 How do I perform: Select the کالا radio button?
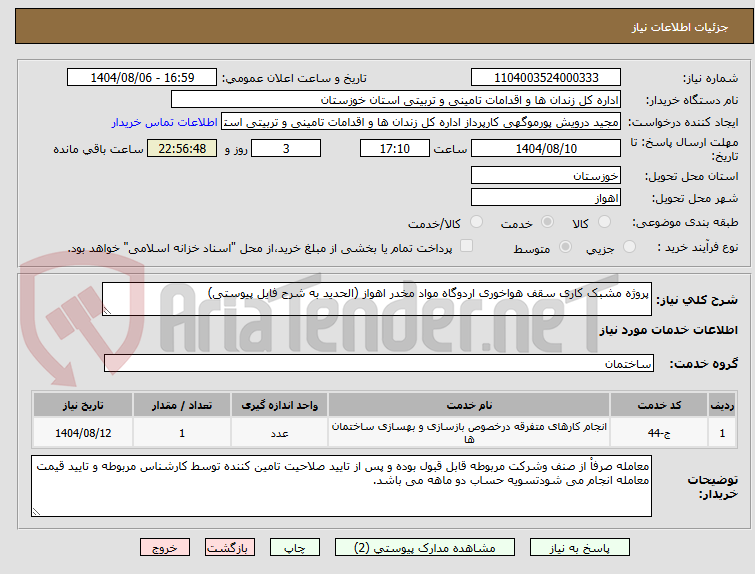pyautogui.click(x=604, y=222)
